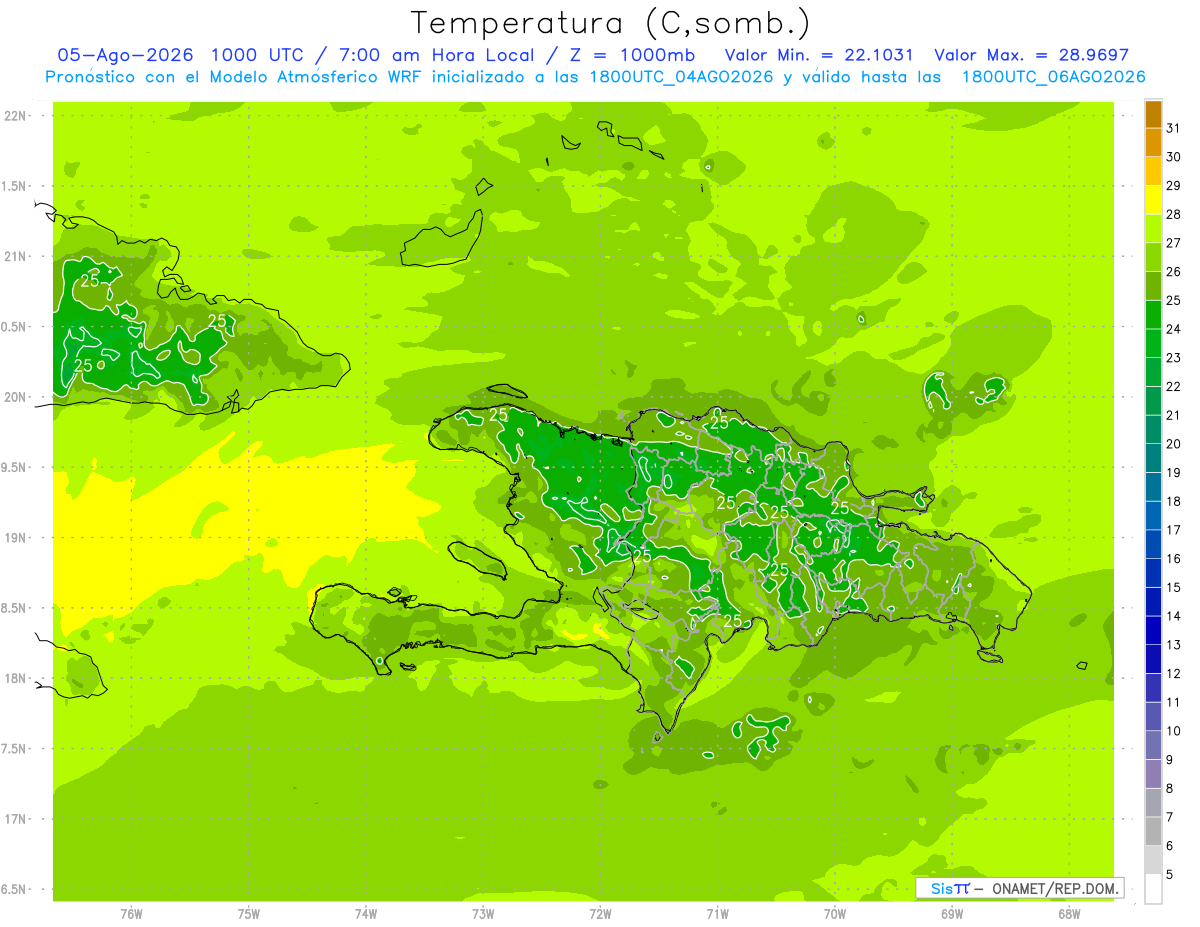Image resolution: width=1200 pixels, height=927 pixels.
Task: Click the purple swatch between 8 and 9
Action: (1153, 774)
